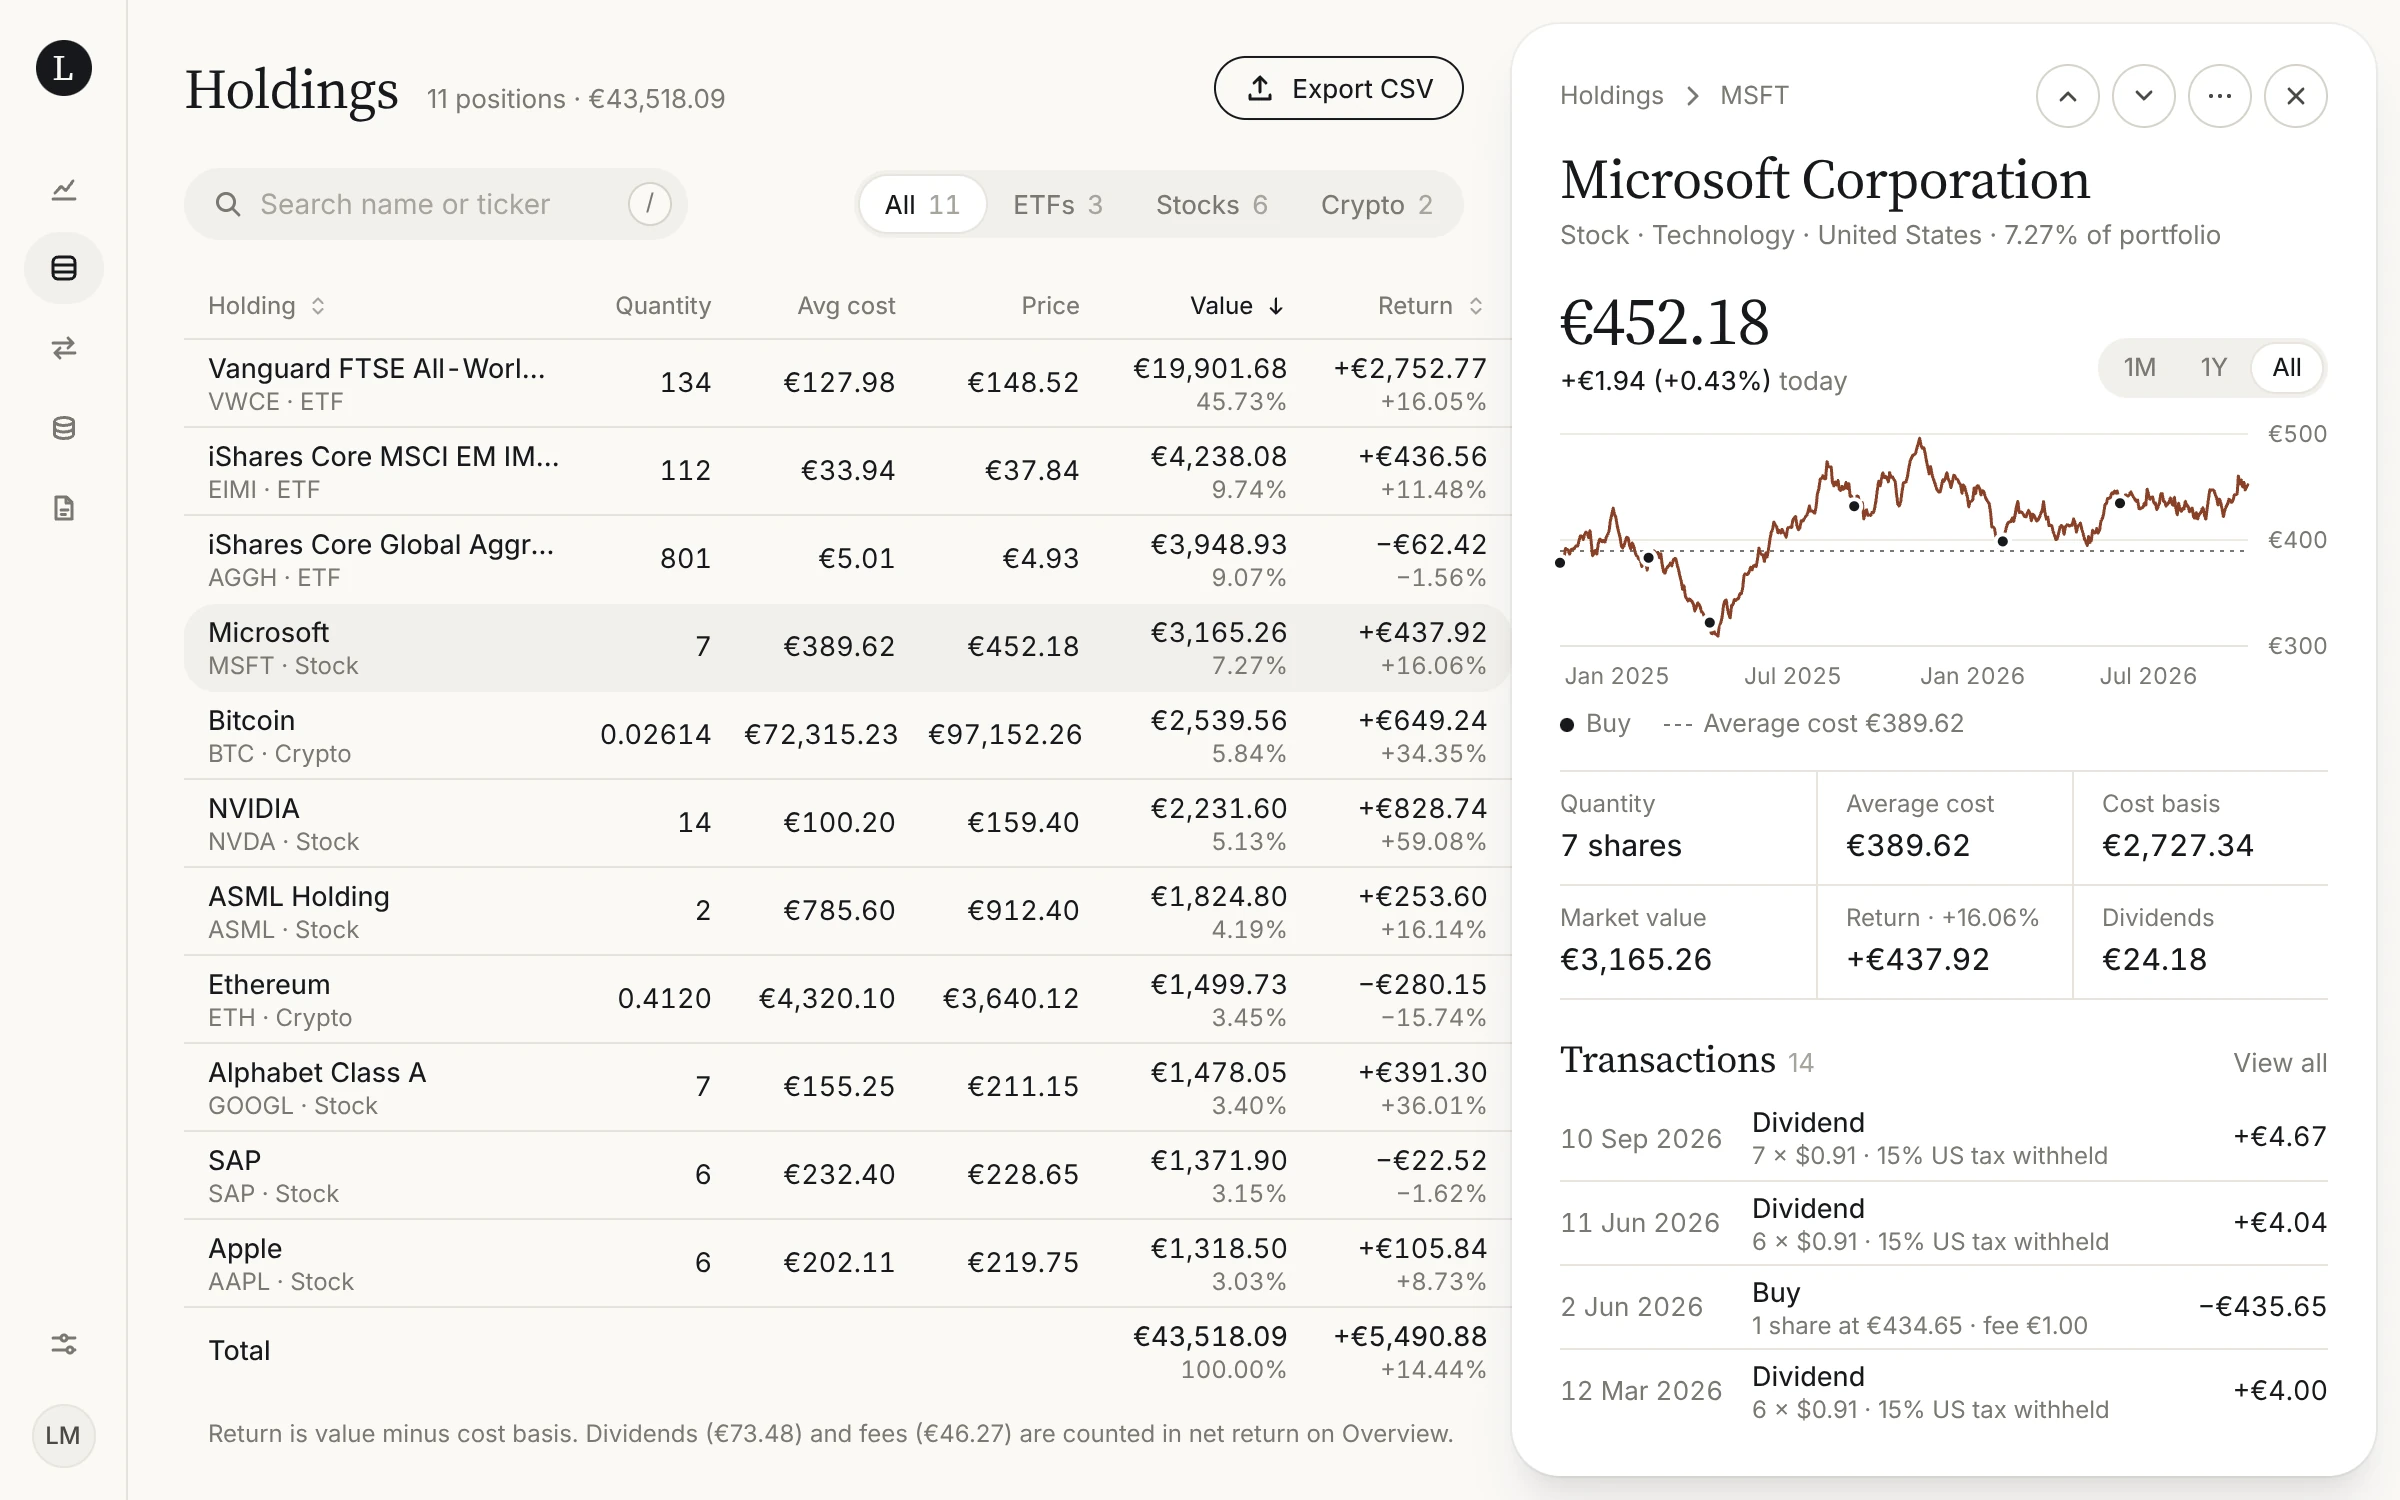Screen dimensions: 2400x1500
Task: Click View all transactions link
Action: [2280, 1062]
